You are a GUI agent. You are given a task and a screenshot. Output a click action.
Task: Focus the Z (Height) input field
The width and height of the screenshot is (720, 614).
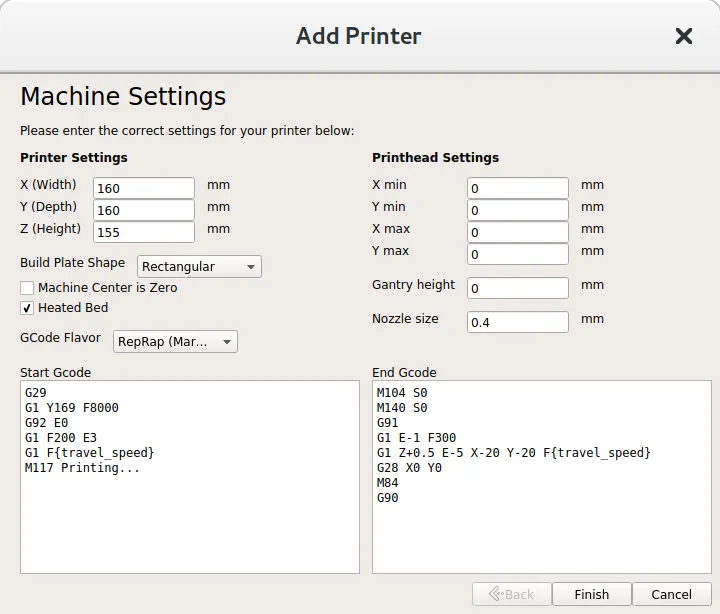[144, 232]
